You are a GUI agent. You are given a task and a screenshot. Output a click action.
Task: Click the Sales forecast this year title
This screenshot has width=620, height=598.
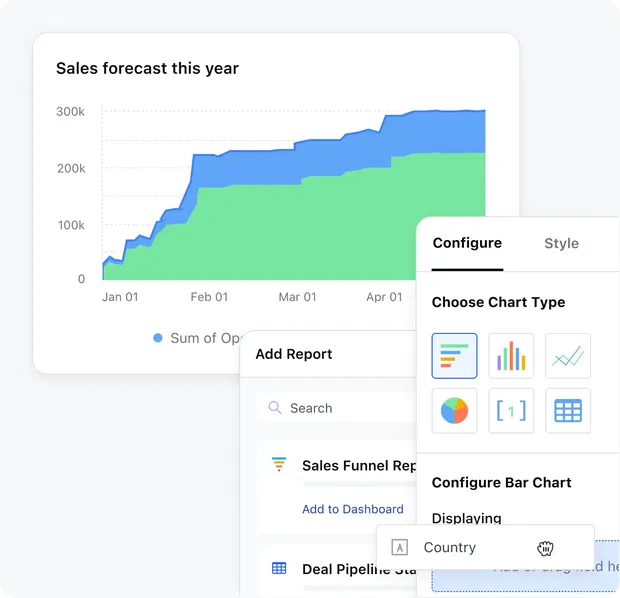(x=147, y=68)
